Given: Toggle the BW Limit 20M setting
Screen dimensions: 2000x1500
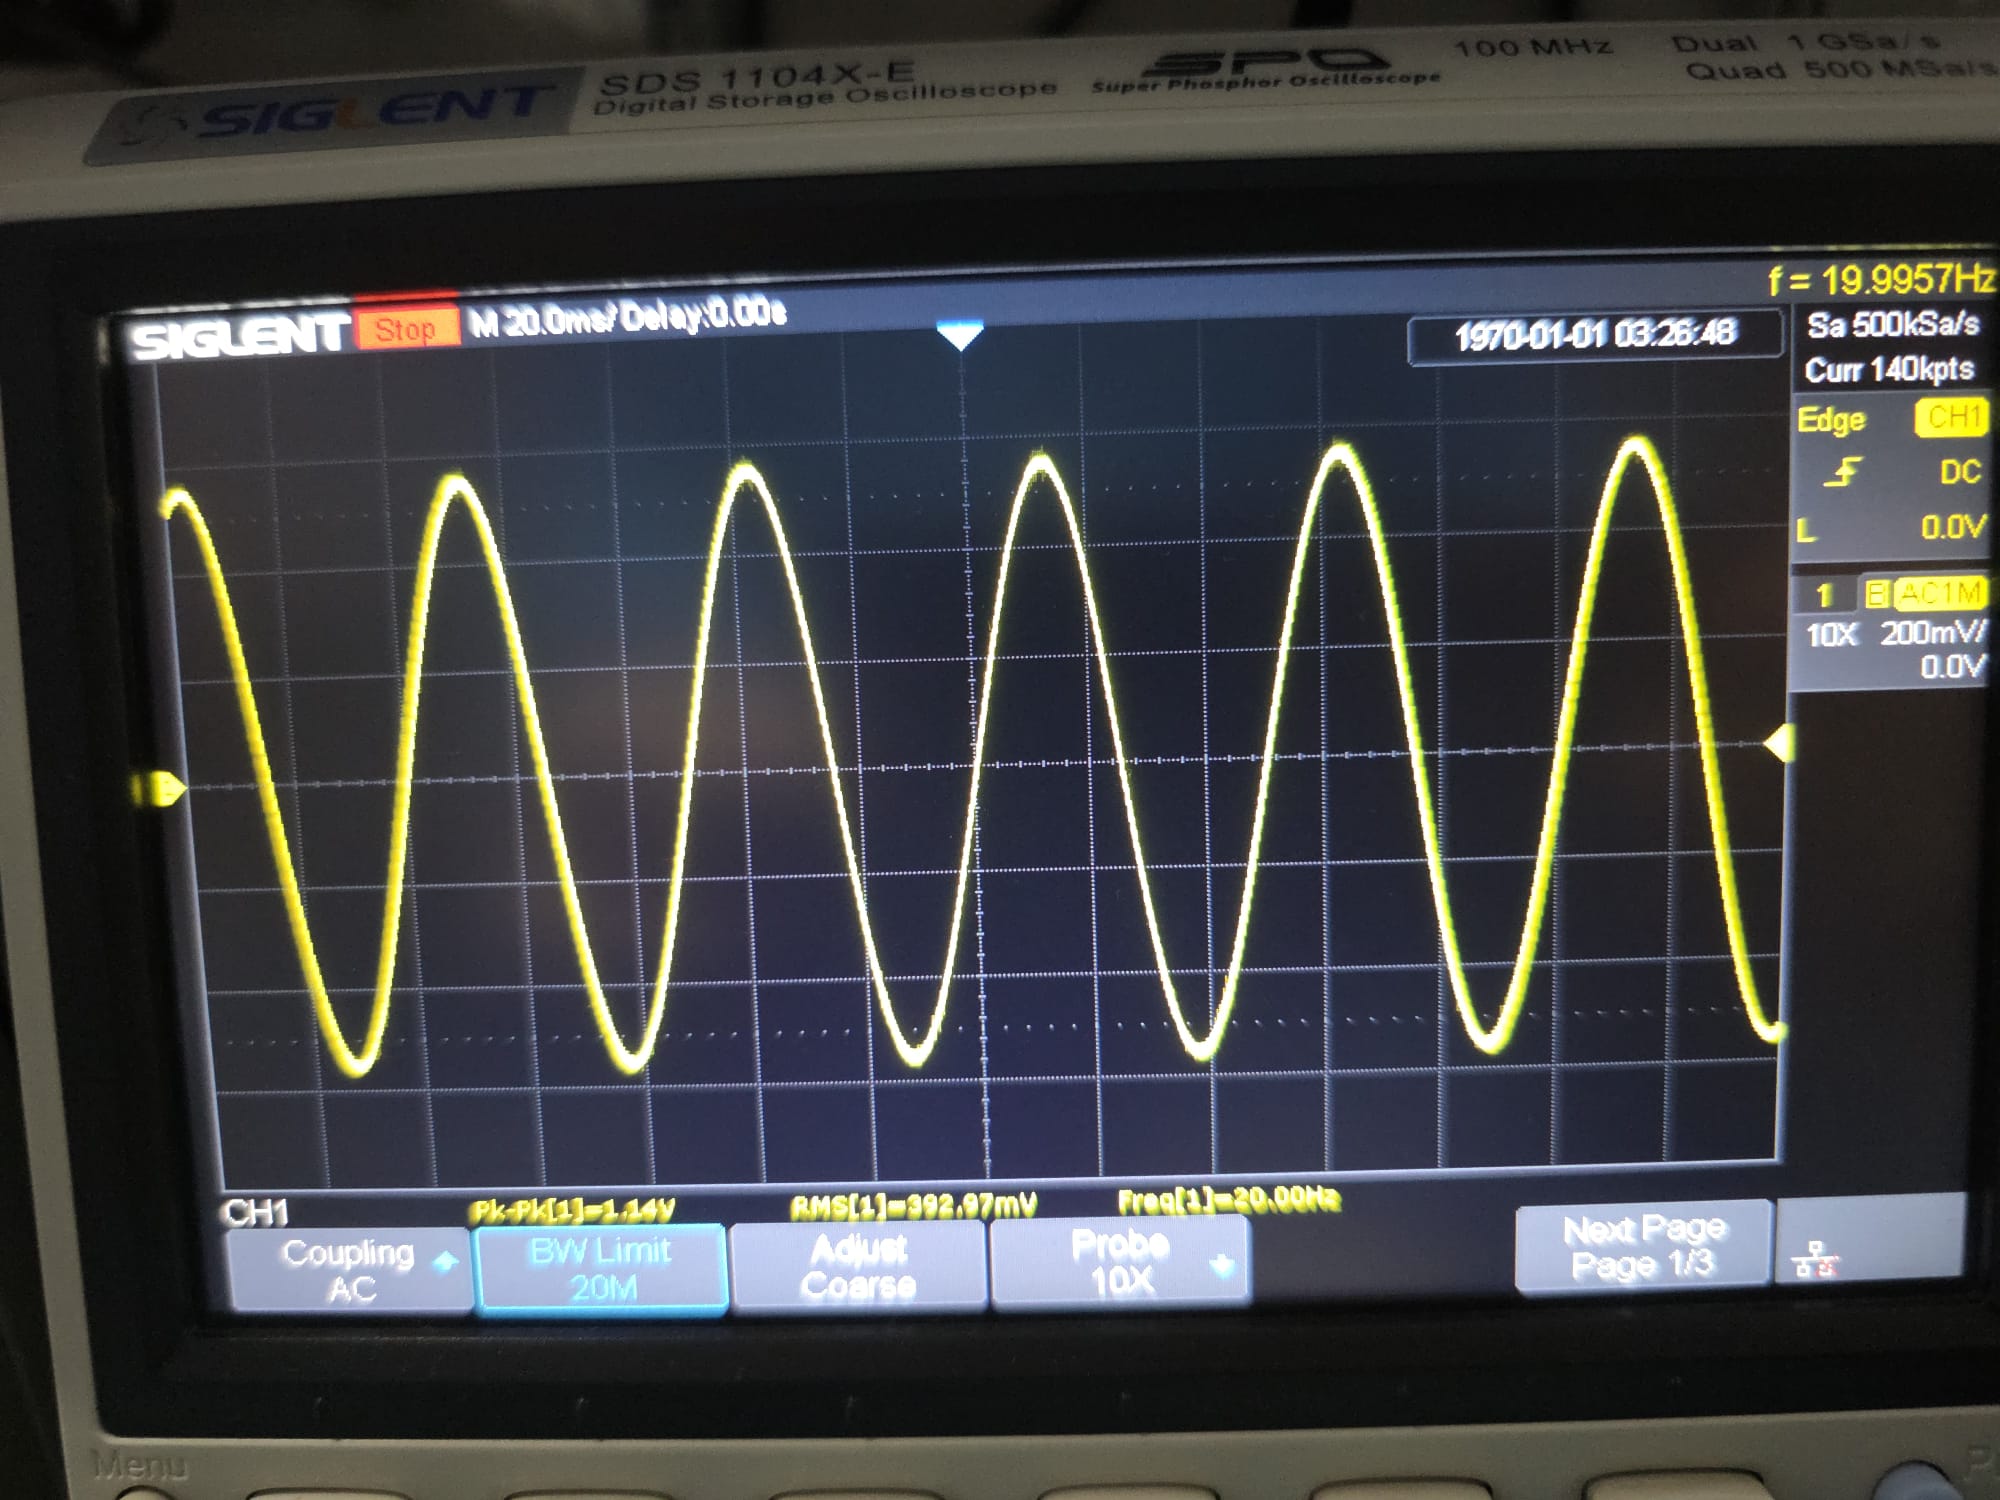Looking at the screenshot, I should [601, 1268].
